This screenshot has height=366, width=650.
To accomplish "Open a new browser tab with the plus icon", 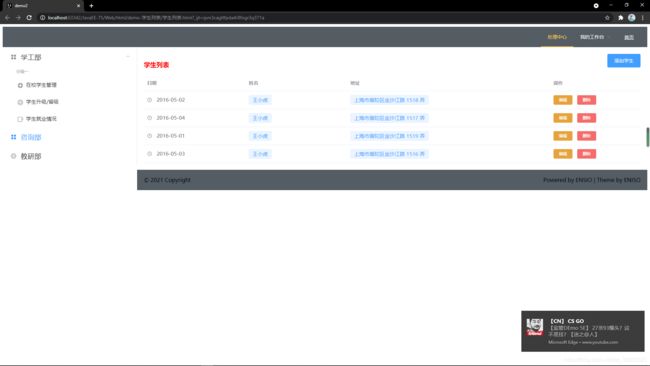I will pyautogui.click(x=91, y=6).
